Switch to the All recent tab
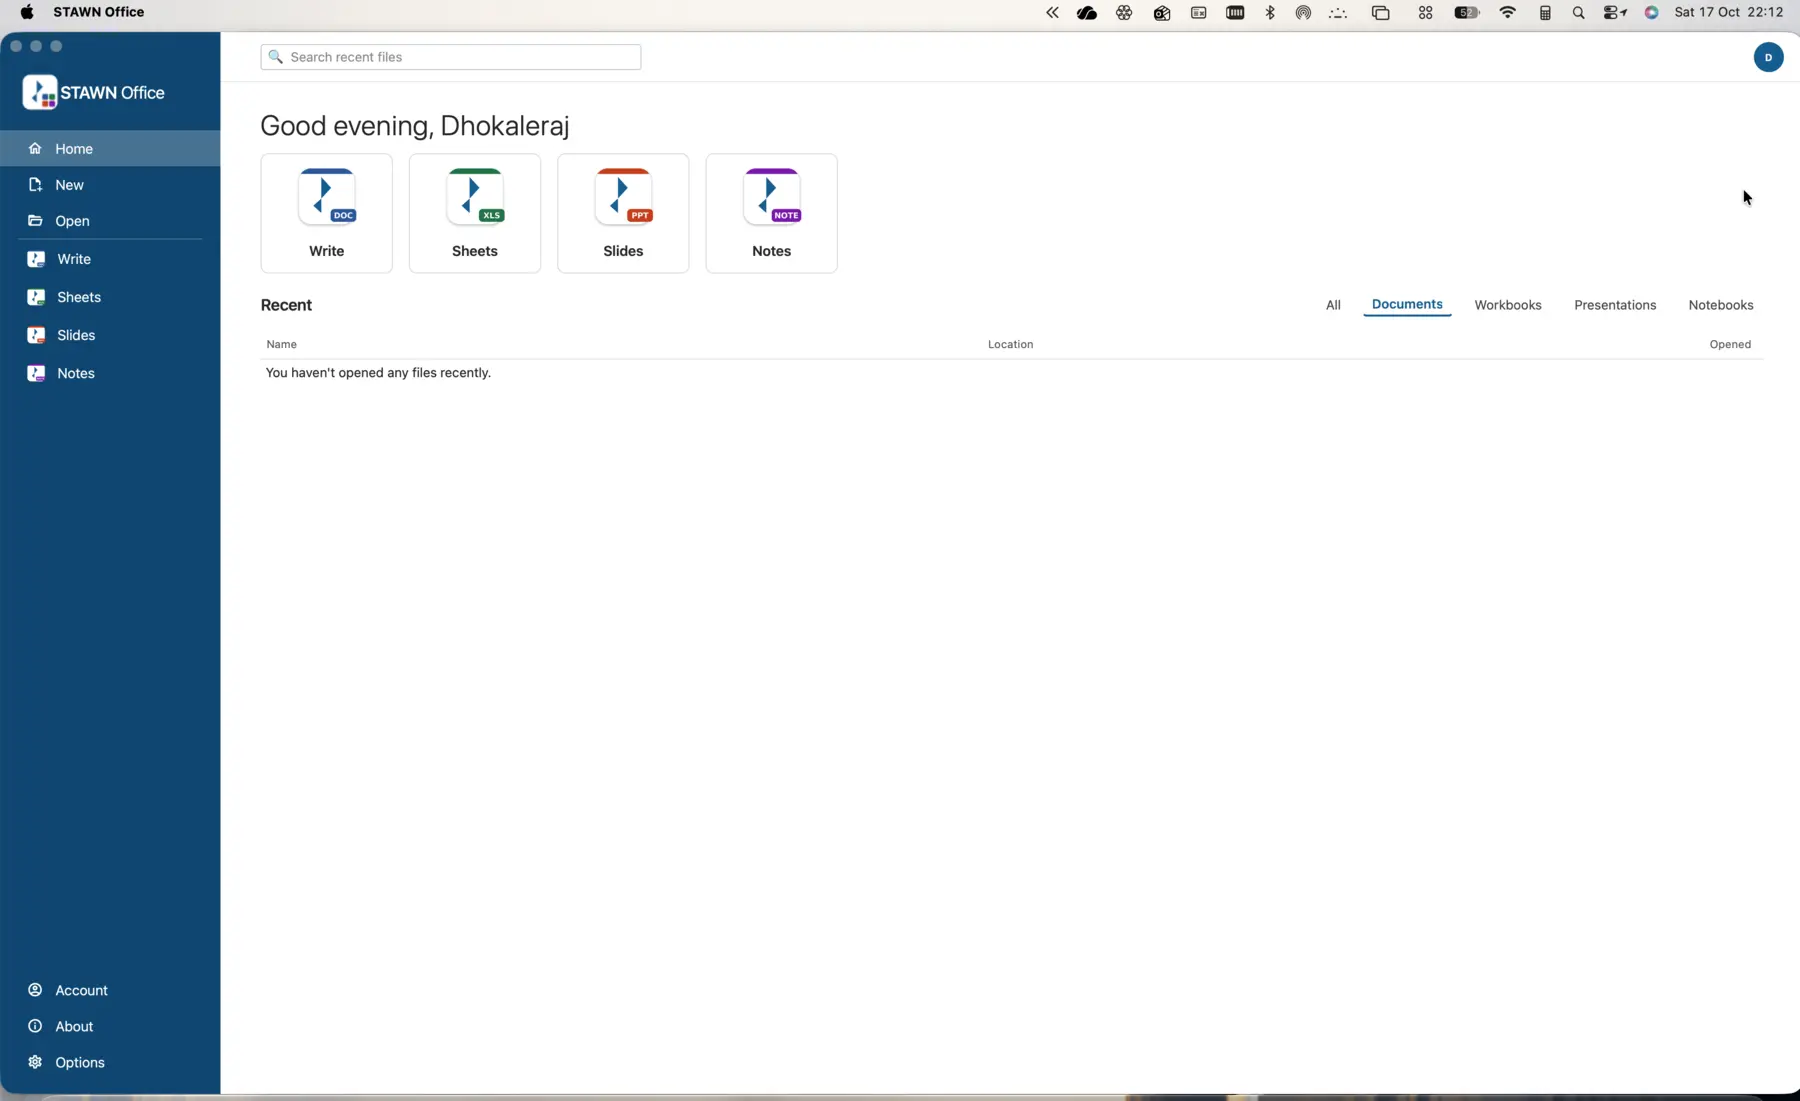 (1333, 305)
